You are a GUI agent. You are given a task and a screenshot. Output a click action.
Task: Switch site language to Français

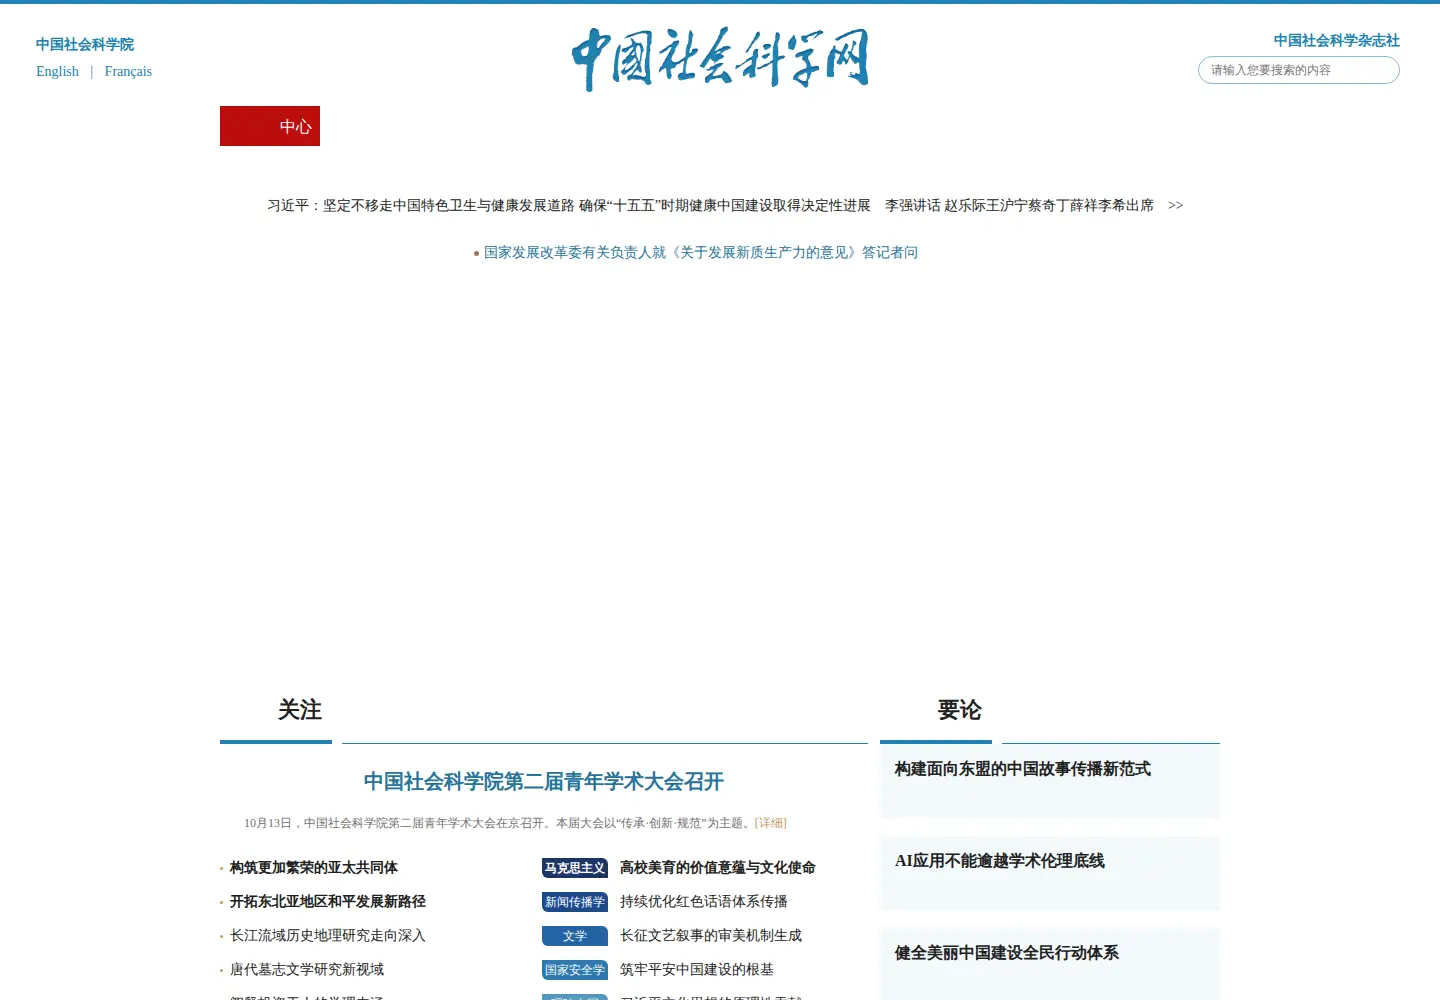tap(128, 71)
